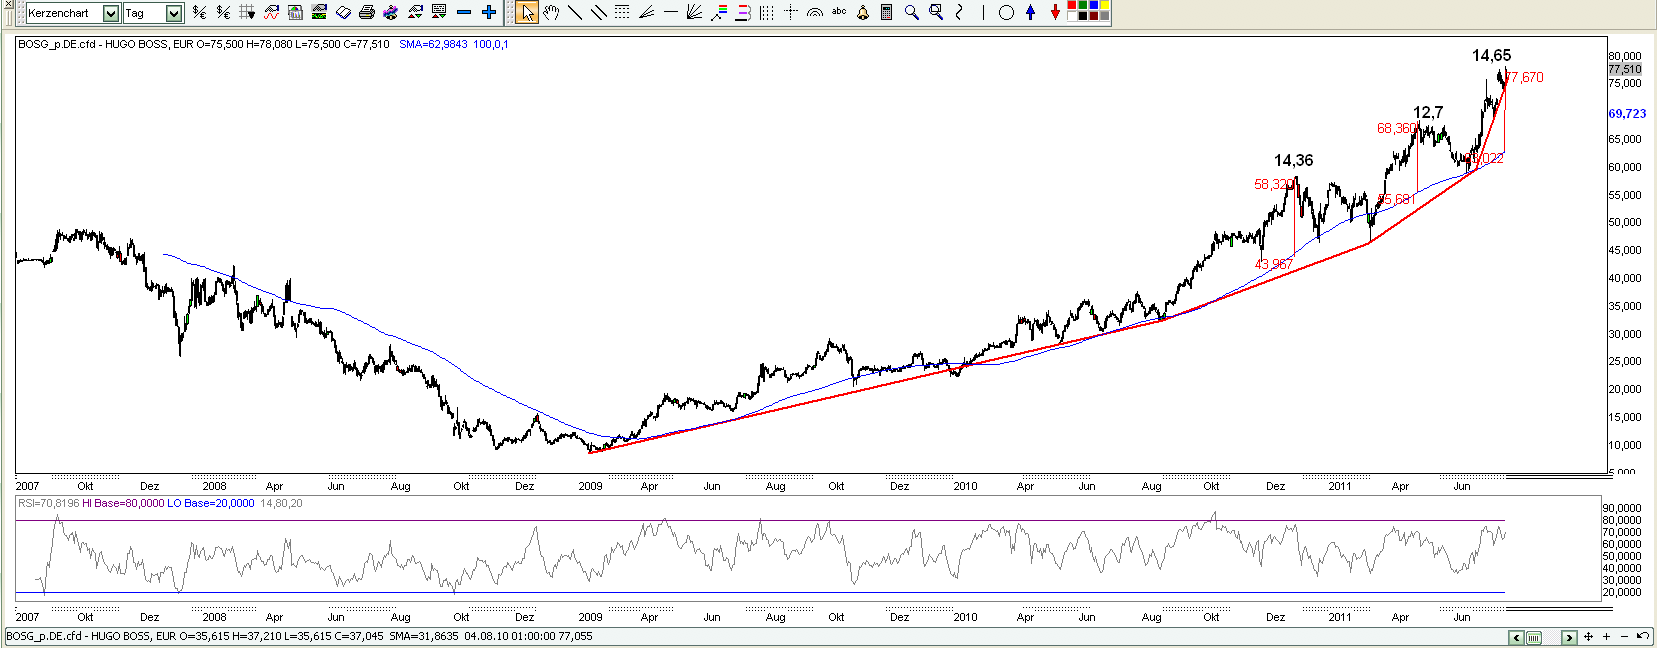This screenshot has width=1657, height=648.
Task: Click the blue minus toolbar button
Action: pyautogui.click(x=464, y=12)
